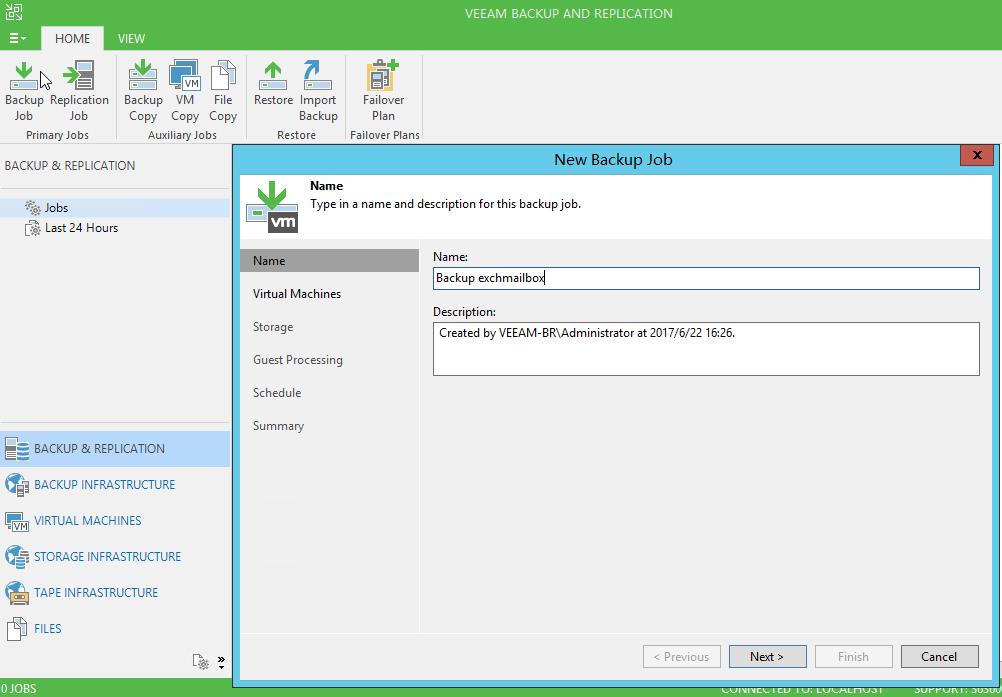Open the FILES view
1002x697 pixels.
click(x=33, y=629)
